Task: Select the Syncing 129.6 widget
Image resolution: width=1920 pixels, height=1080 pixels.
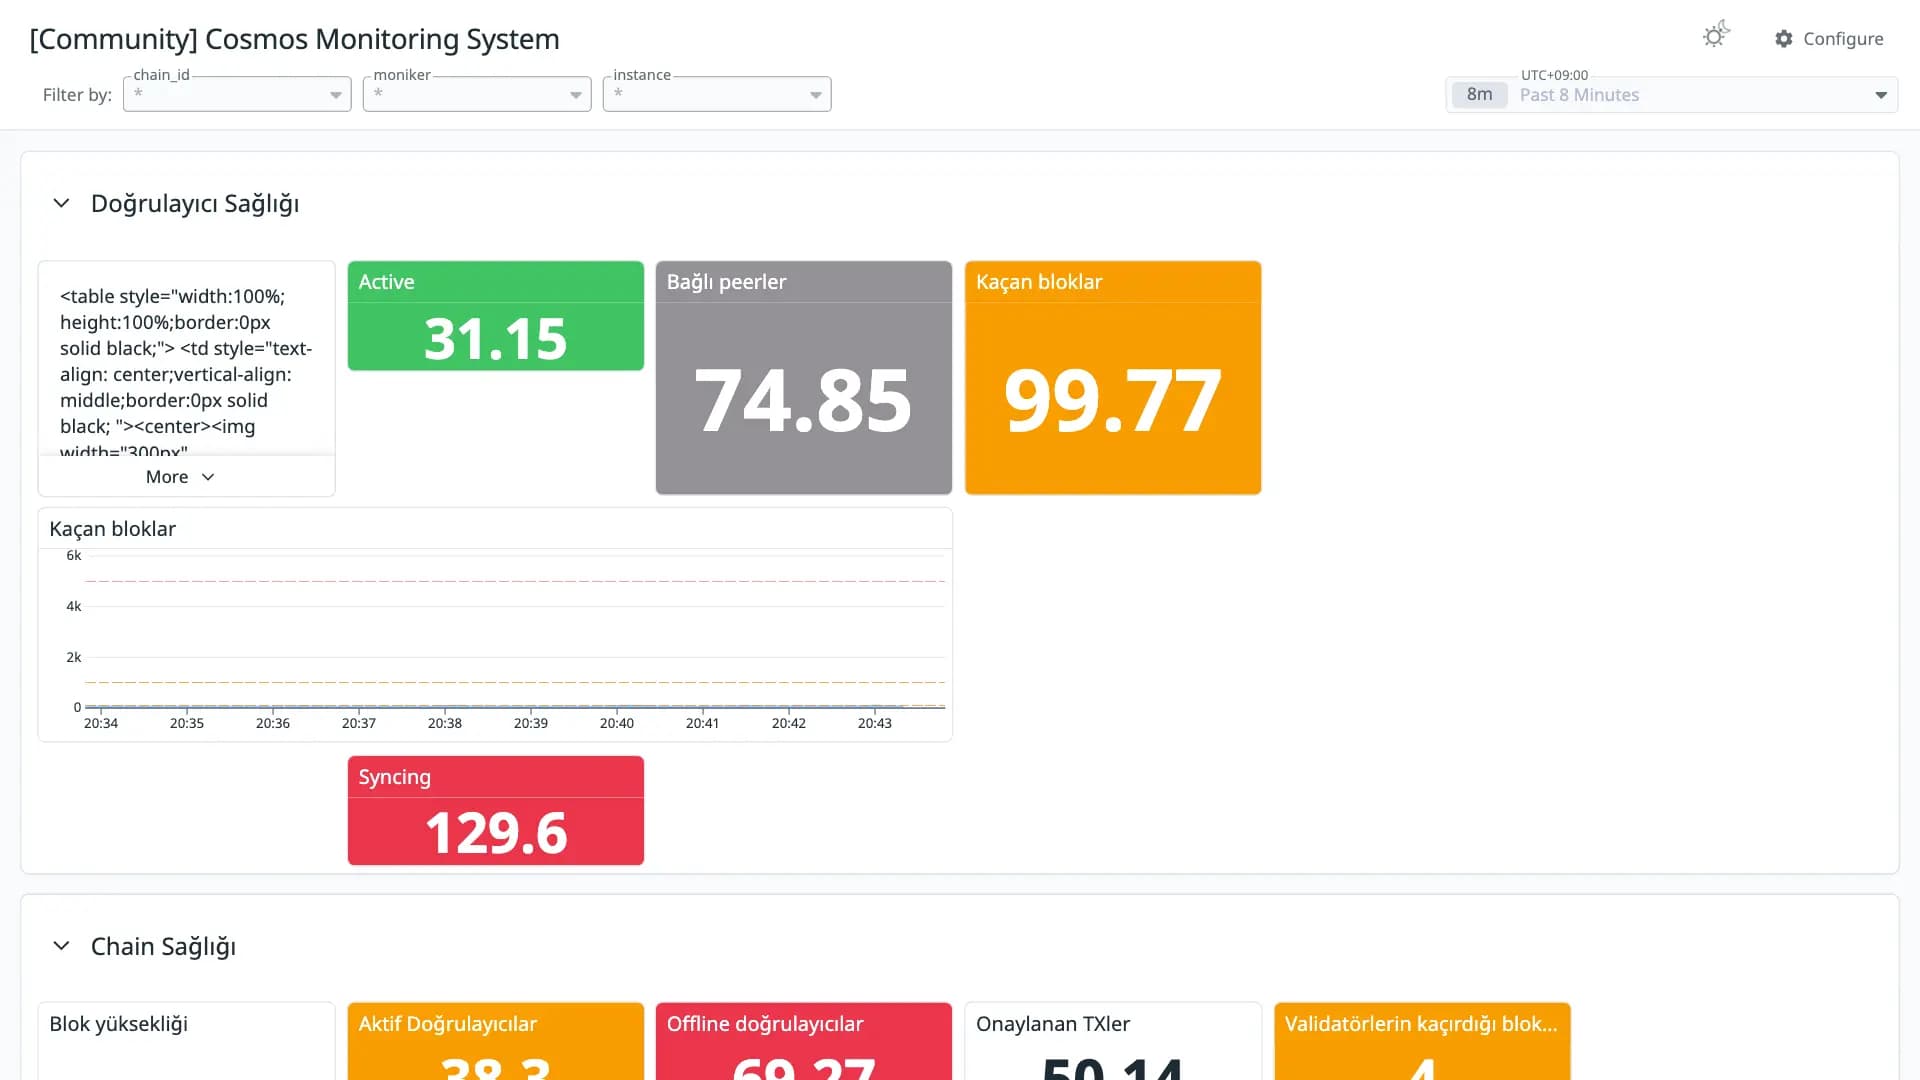Action: tap(496, 811)
